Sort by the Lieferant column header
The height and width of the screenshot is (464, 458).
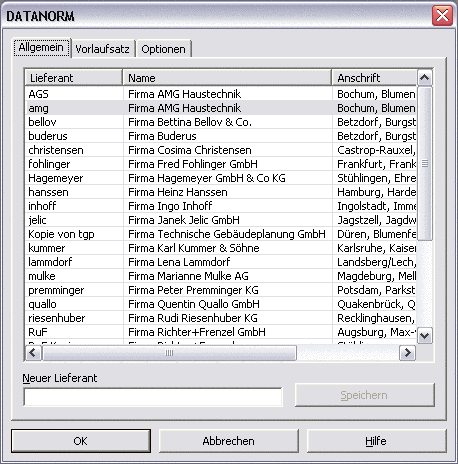tap(73, 78)
